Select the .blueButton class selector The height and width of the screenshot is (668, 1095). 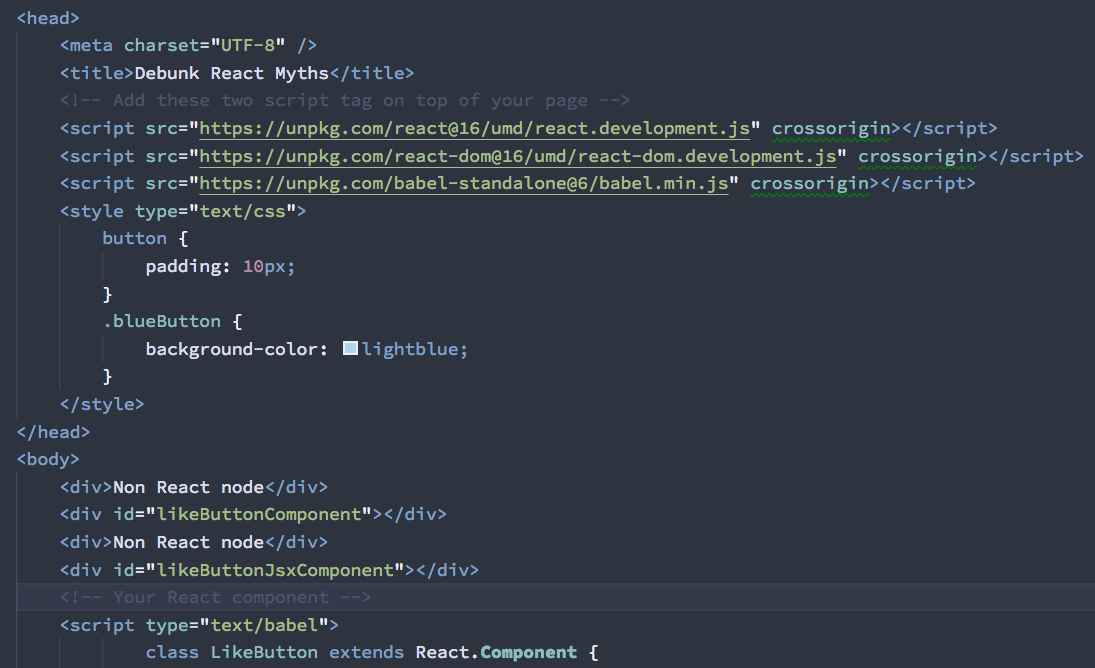[x=162, y=320]
